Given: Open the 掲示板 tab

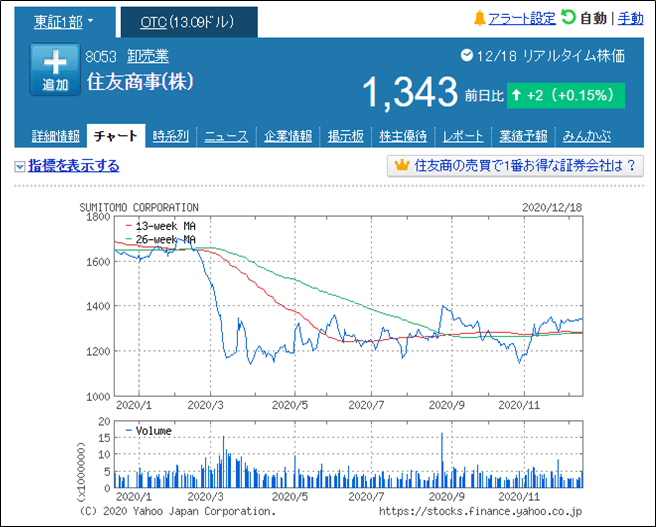Looking at the screenshot, I should 346,136.
